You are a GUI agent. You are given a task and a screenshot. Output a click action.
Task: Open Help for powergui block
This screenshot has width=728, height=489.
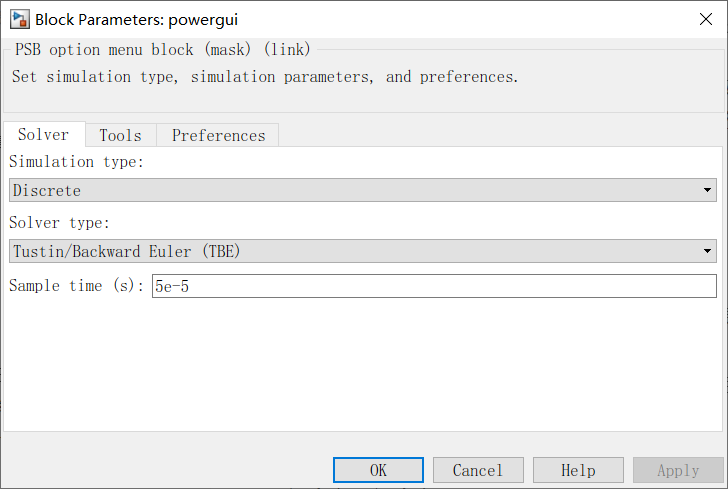point(578,470)
